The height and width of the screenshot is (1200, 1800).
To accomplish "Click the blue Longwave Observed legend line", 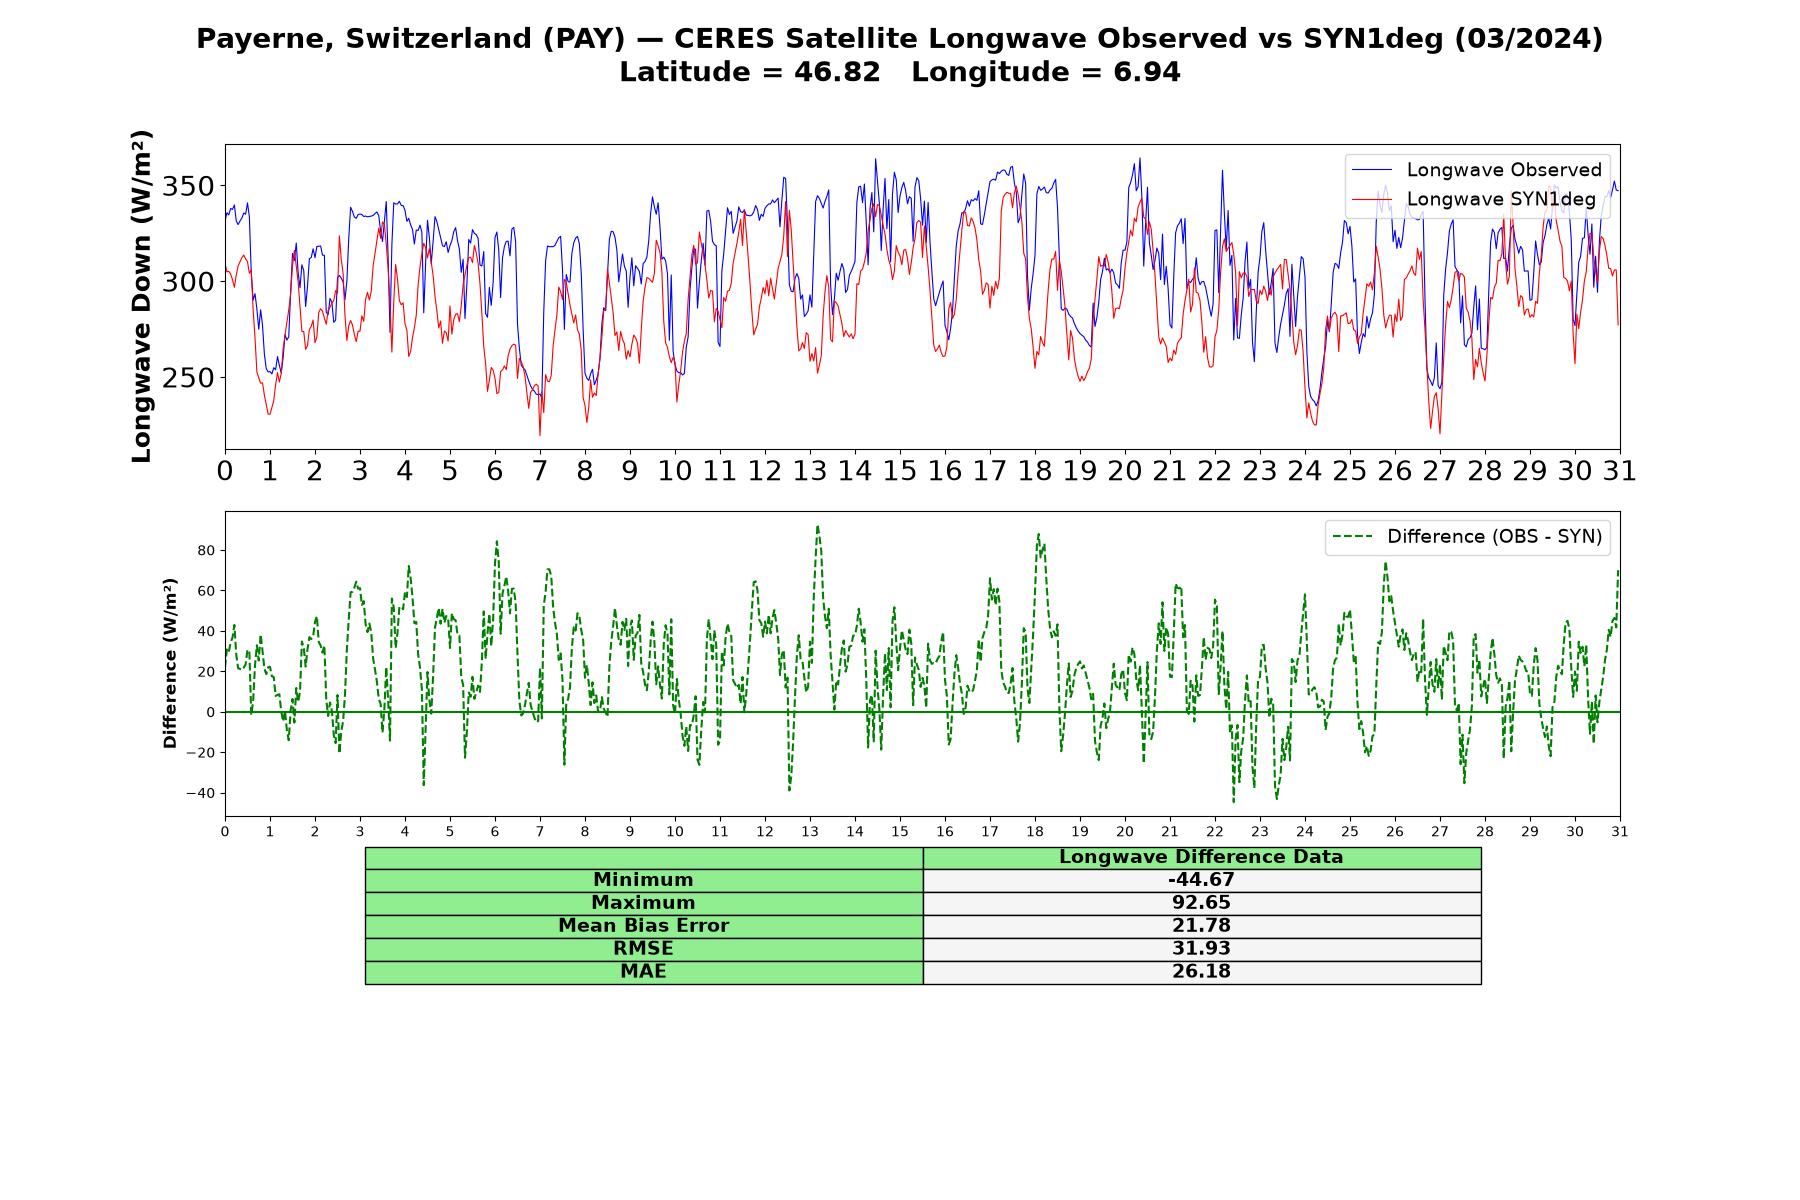I will tap(1371, 170).
